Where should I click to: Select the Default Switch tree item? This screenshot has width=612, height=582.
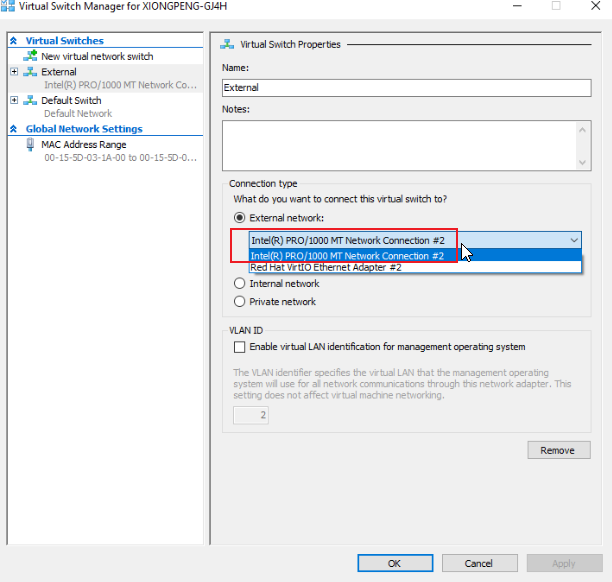[x=71, y=100]
